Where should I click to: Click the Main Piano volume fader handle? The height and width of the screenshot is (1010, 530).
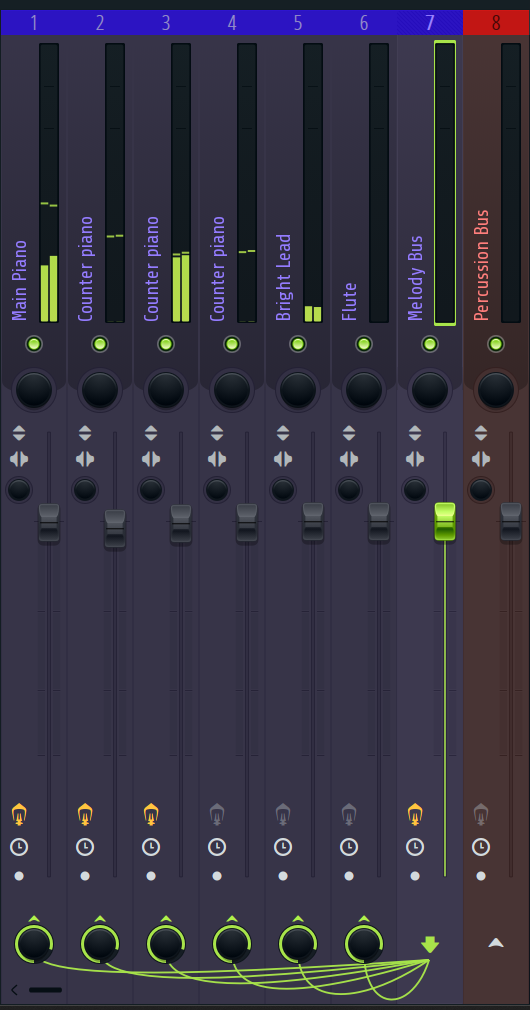49,523
